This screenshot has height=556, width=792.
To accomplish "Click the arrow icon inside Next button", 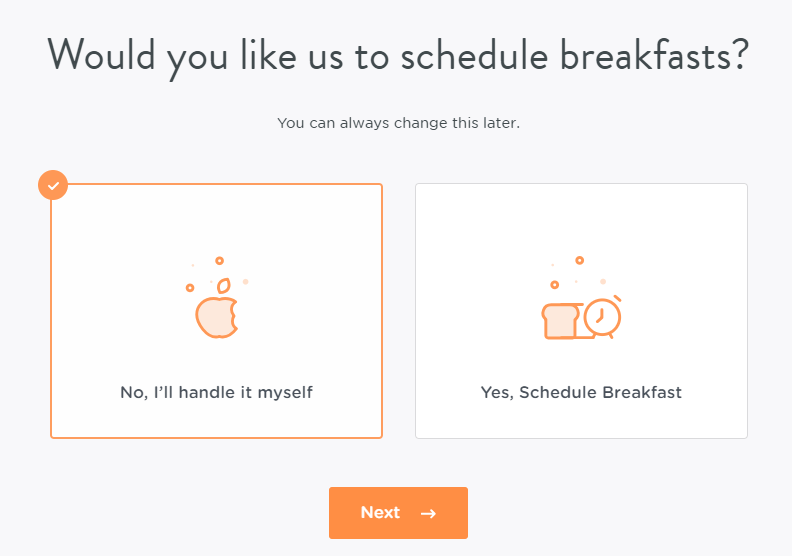I will coord(428,513).
